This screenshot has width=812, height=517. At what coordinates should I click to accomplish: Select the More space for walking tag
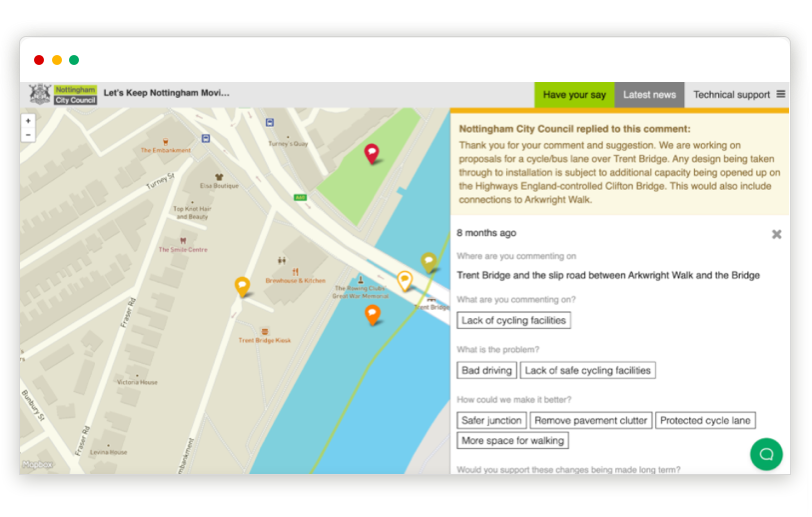[x=513, y=440]
